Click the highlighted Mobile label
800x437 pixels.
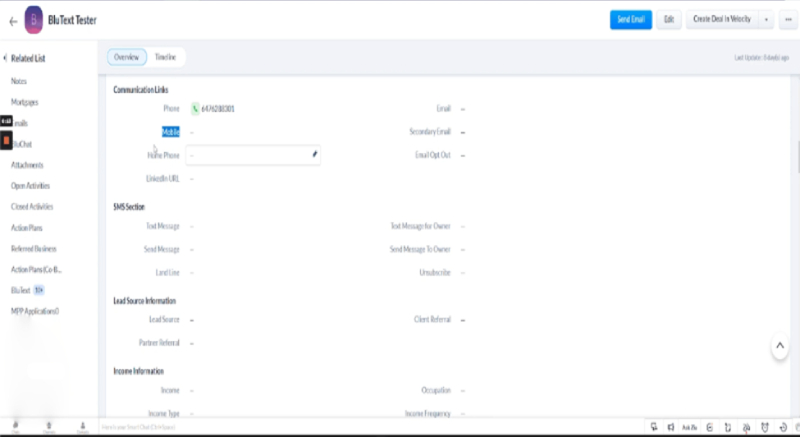(171, 132)
